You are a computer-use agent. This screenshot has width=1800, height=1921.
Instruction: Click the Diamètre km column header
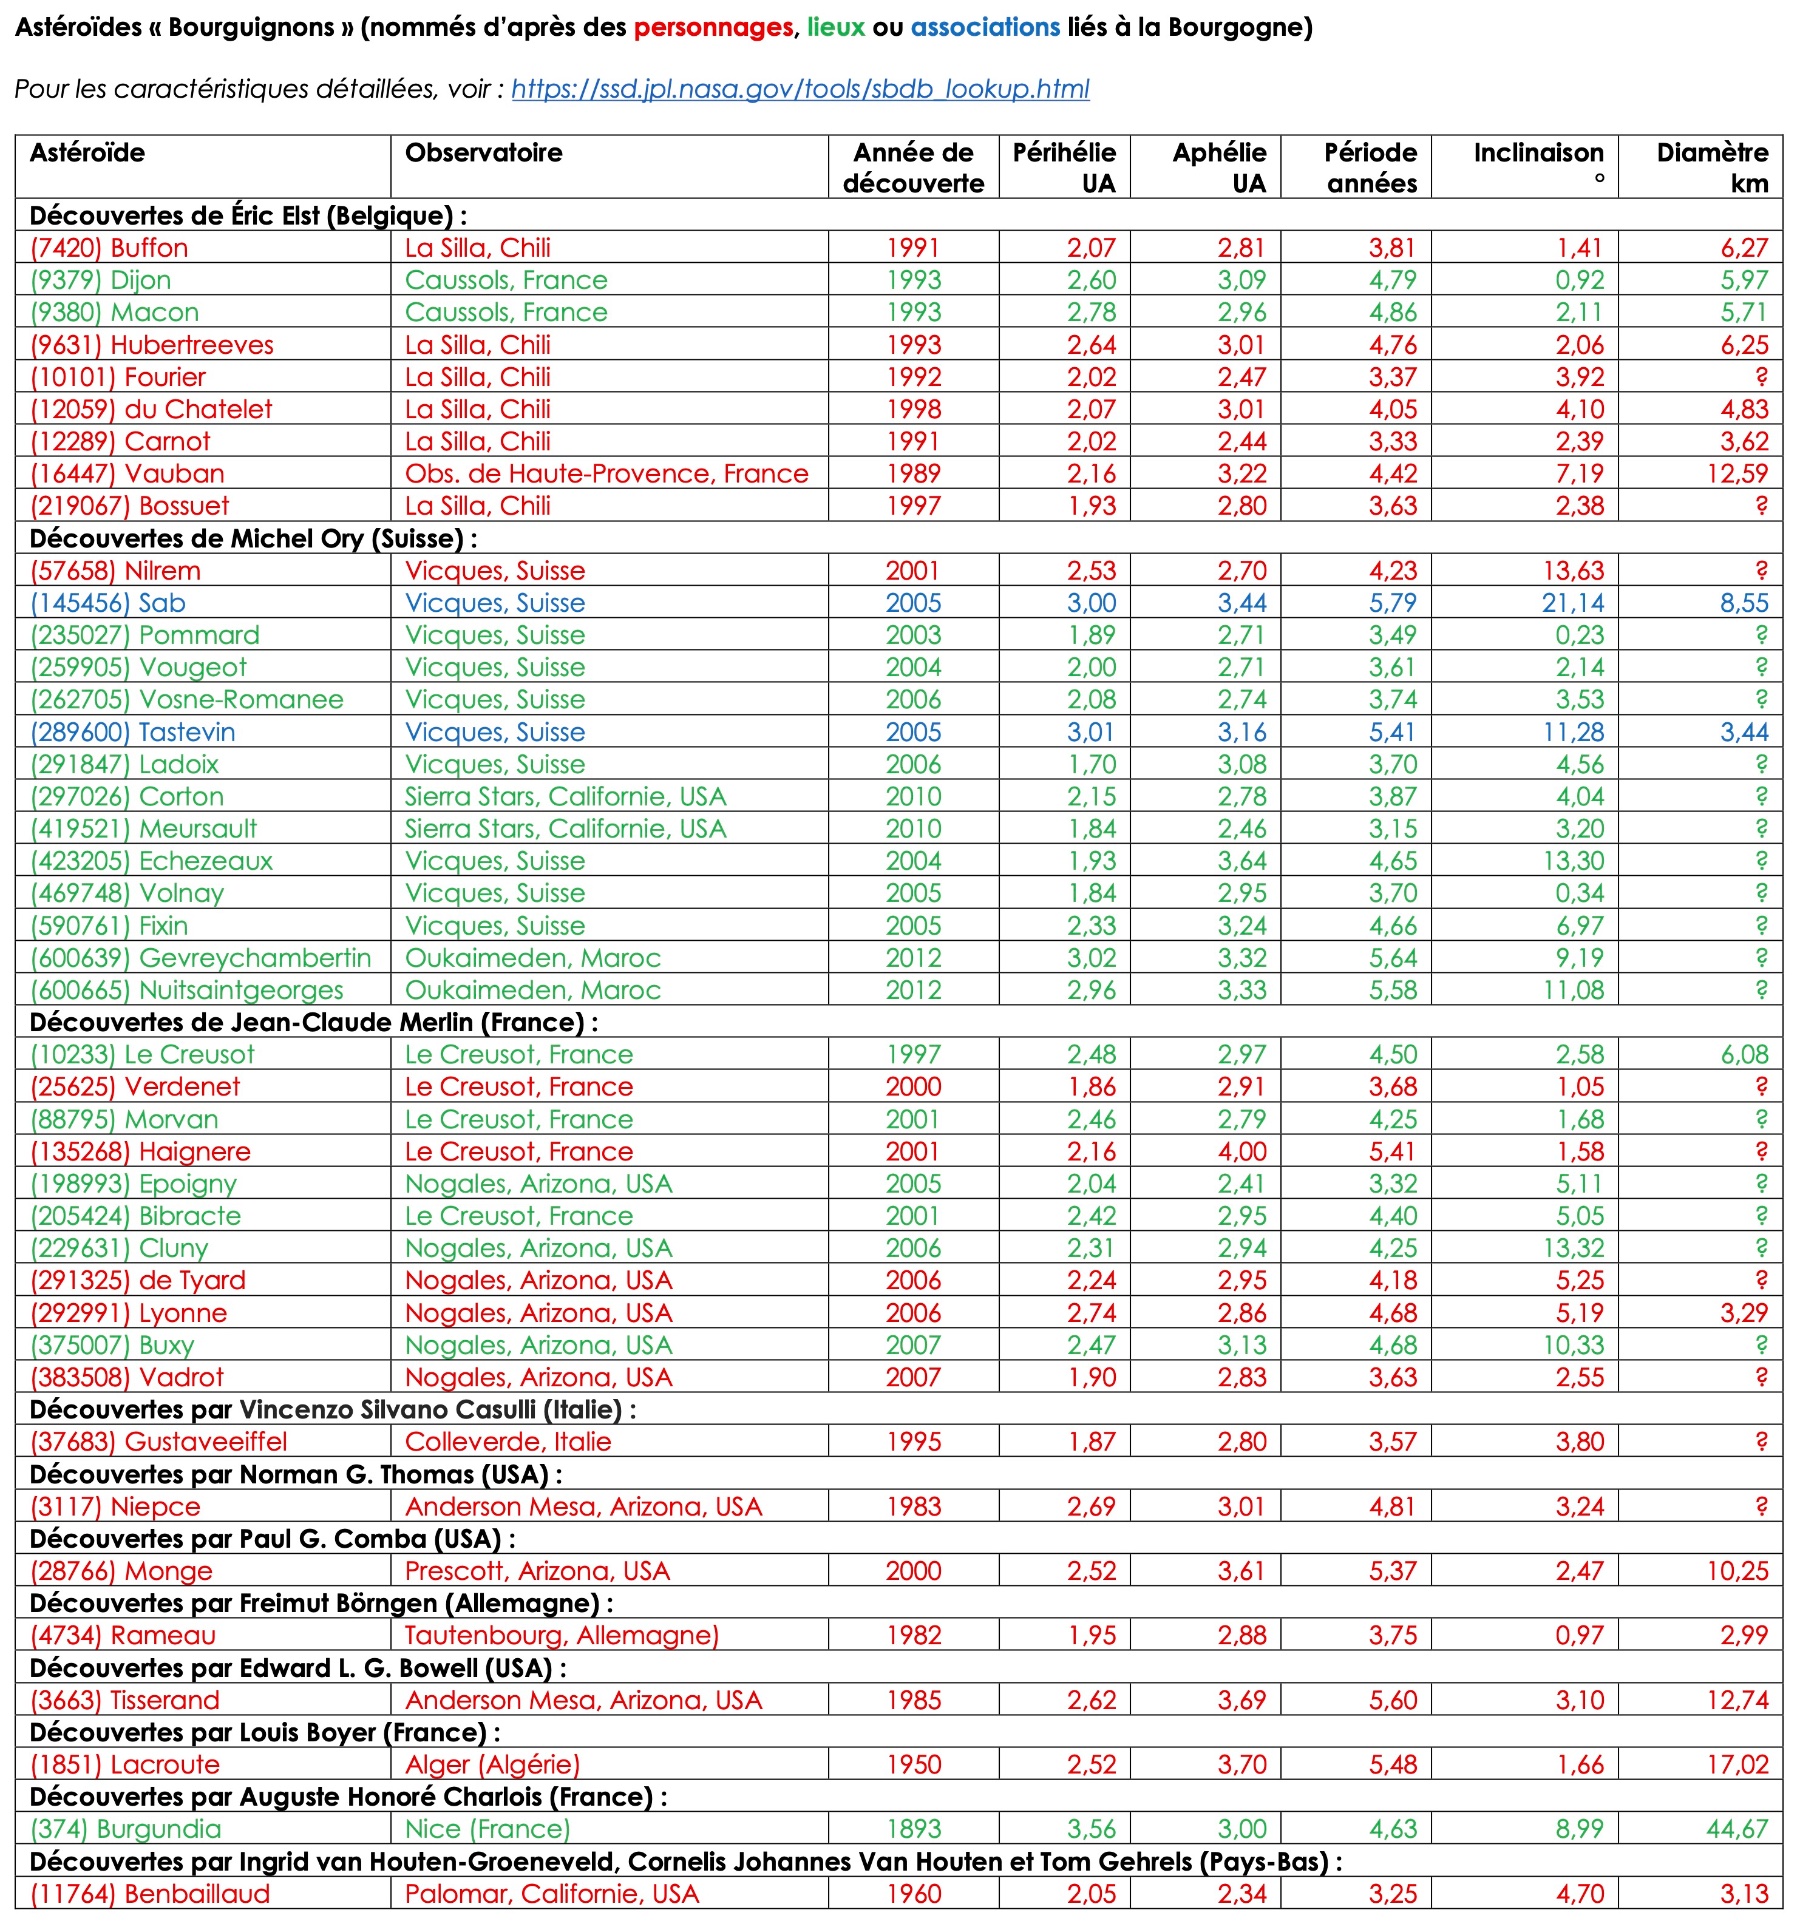[1711, 167]
